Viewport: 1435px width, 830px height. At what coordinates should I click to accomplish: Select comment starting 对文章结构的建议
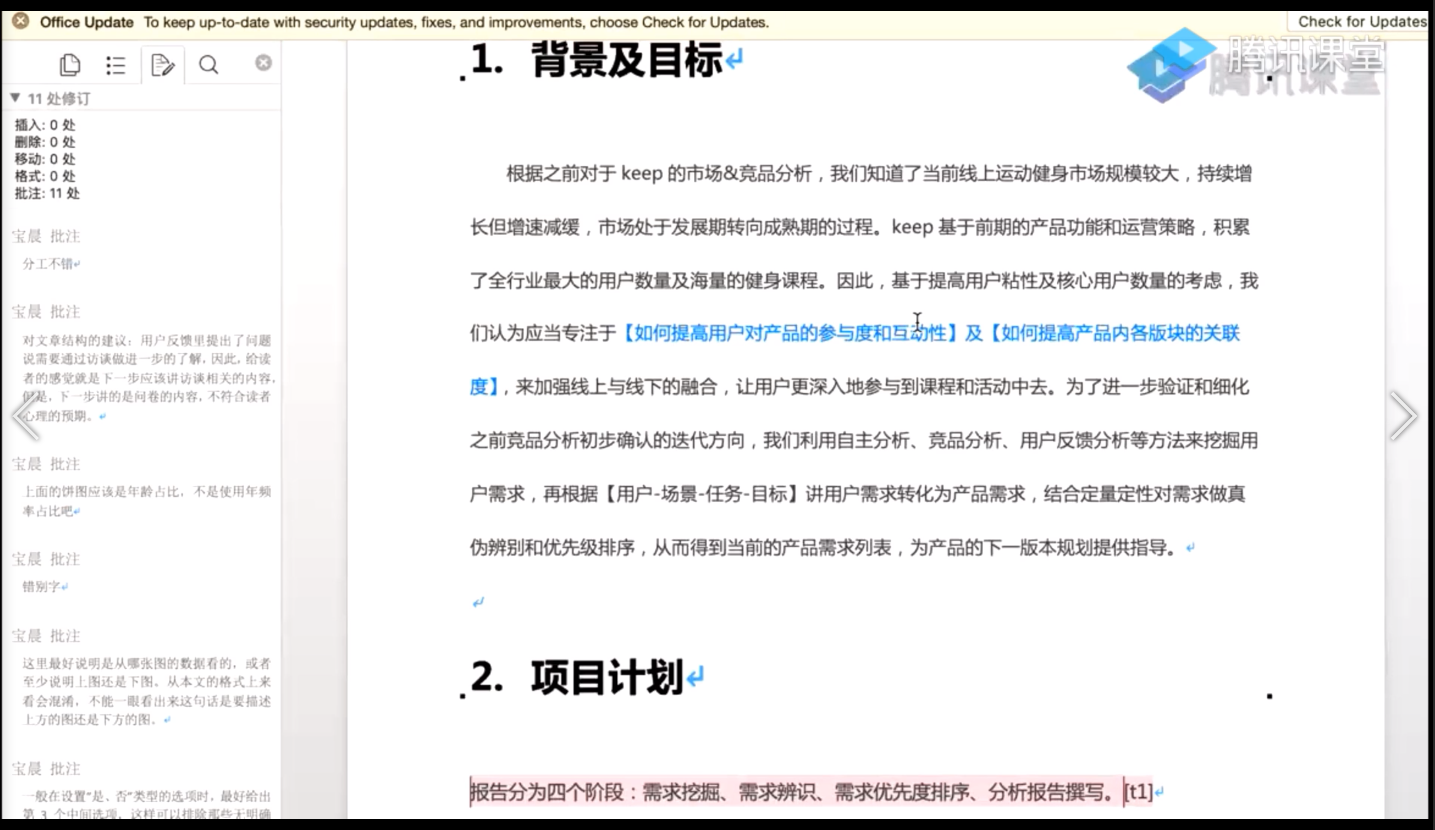coord(148,378)
